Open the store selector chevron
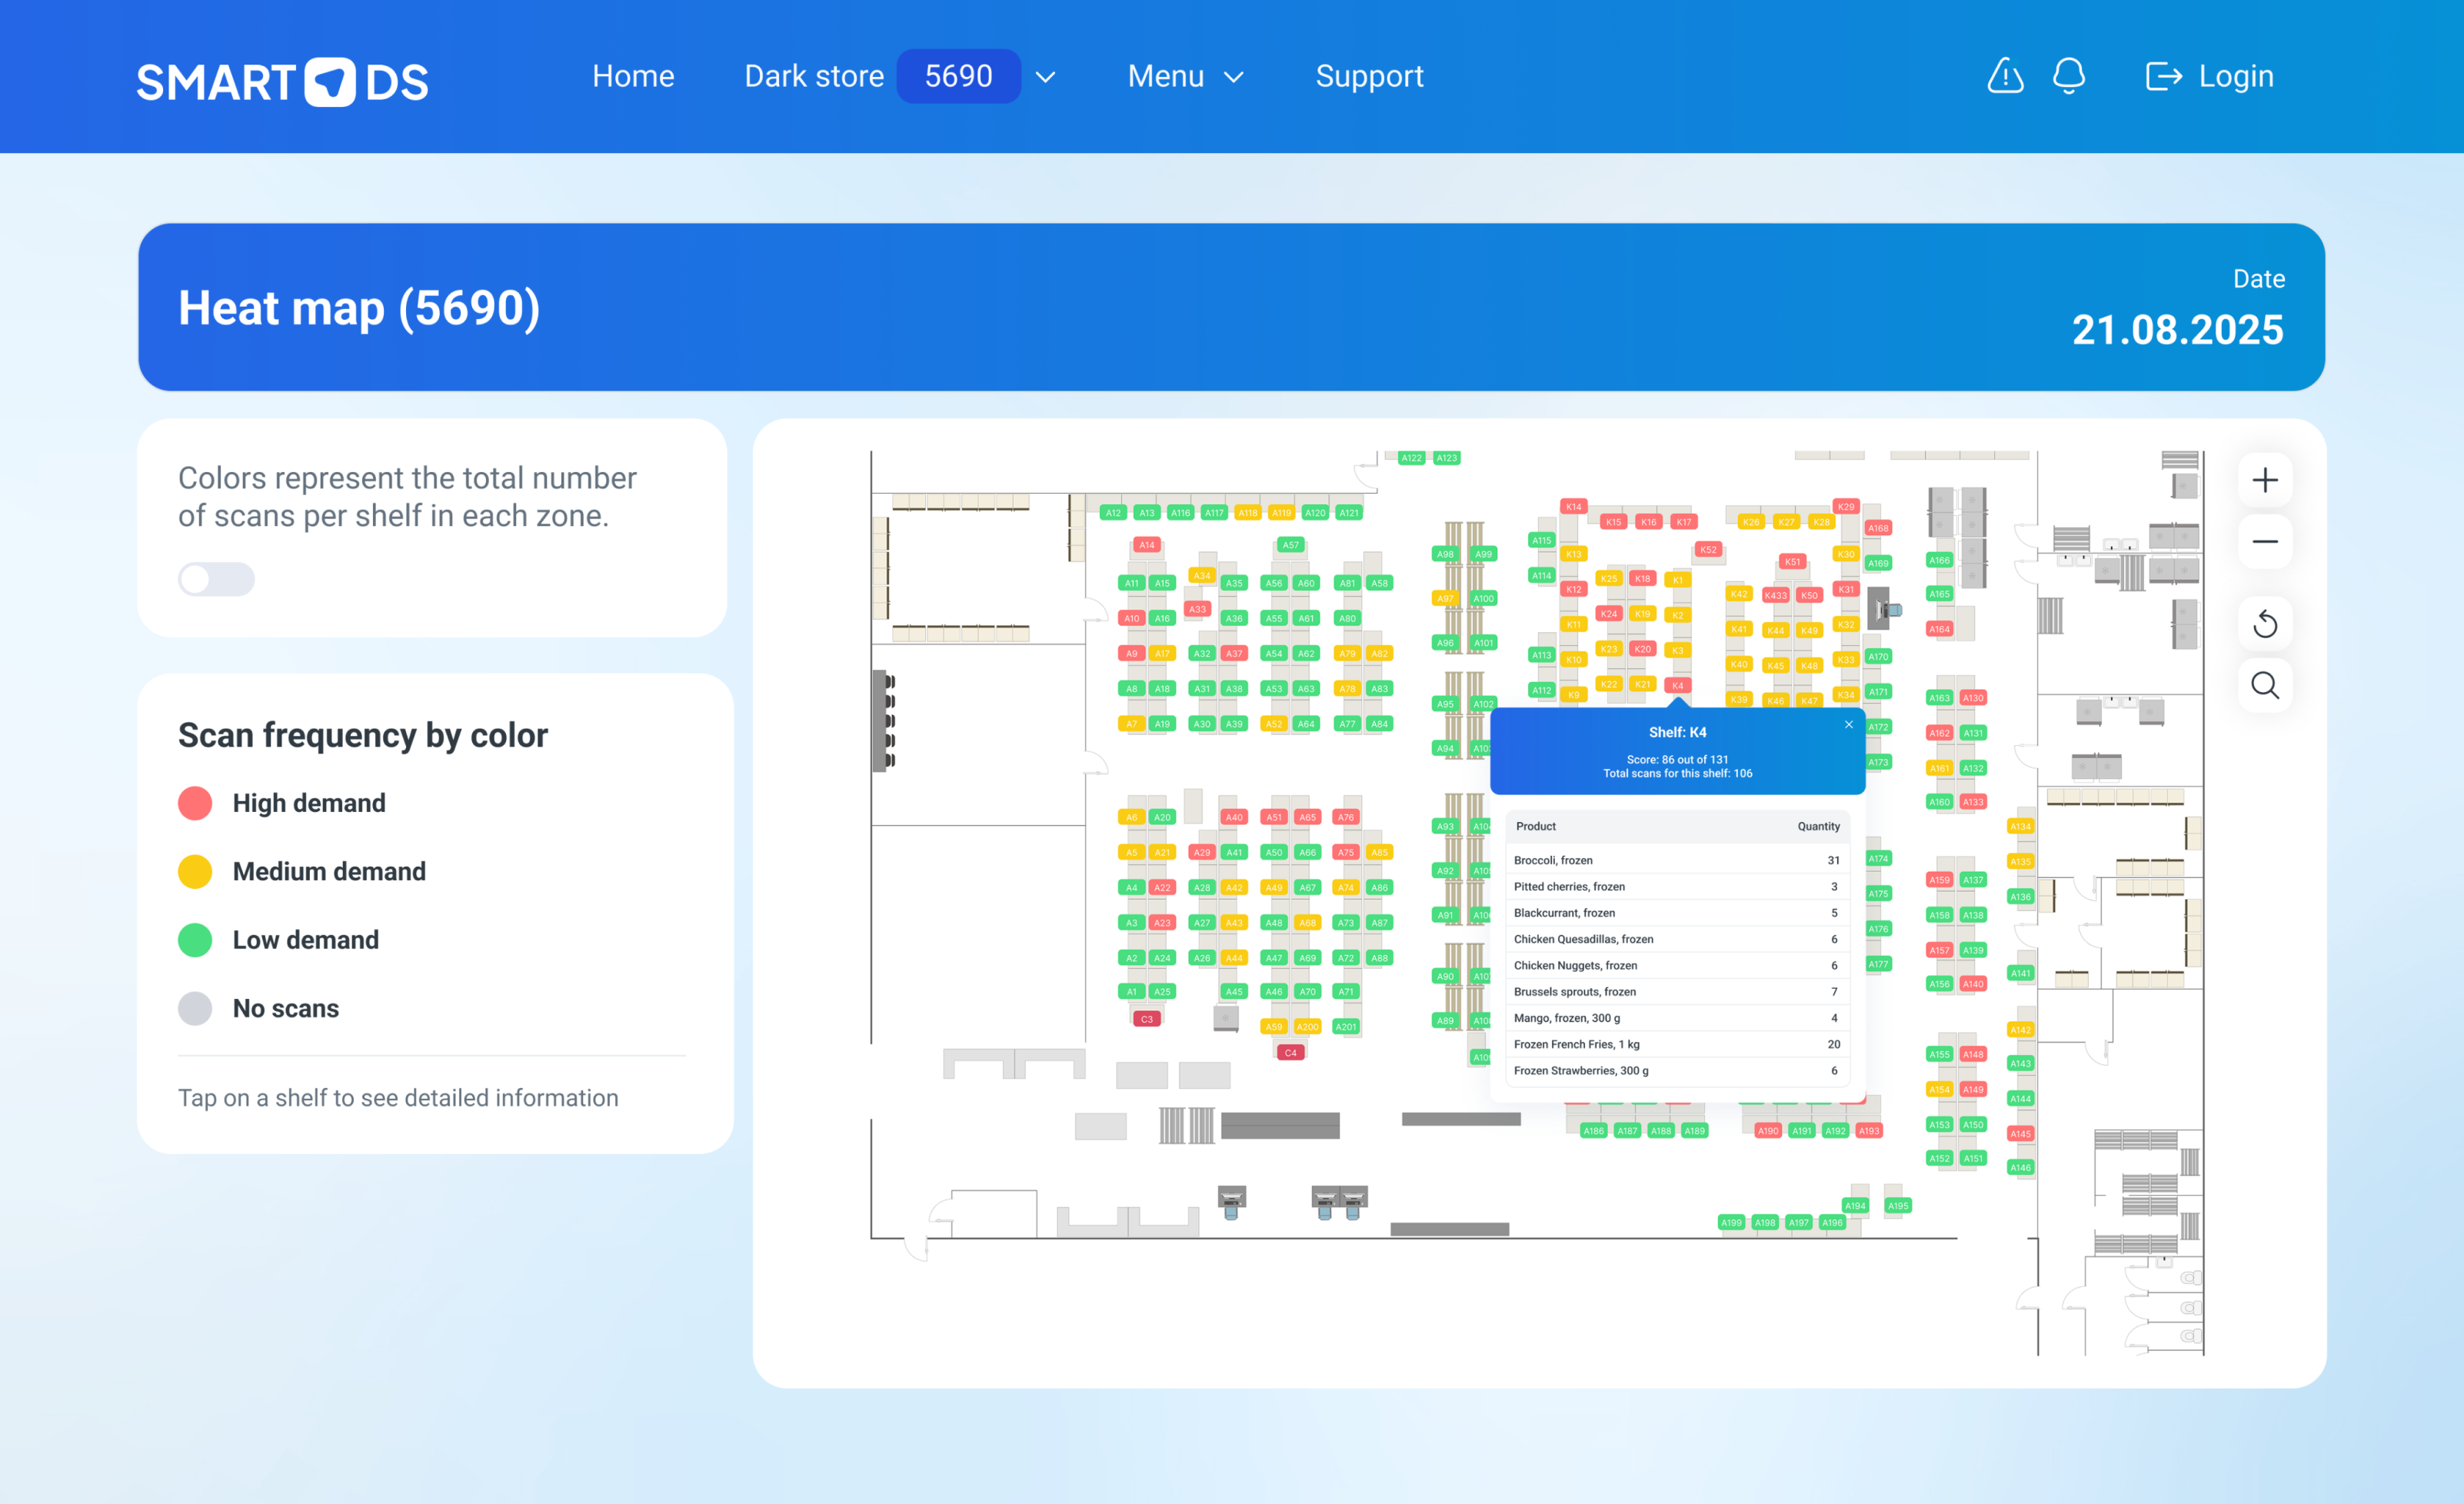This screenshot has width=2464, height=1504. [x=1046, y=76]
